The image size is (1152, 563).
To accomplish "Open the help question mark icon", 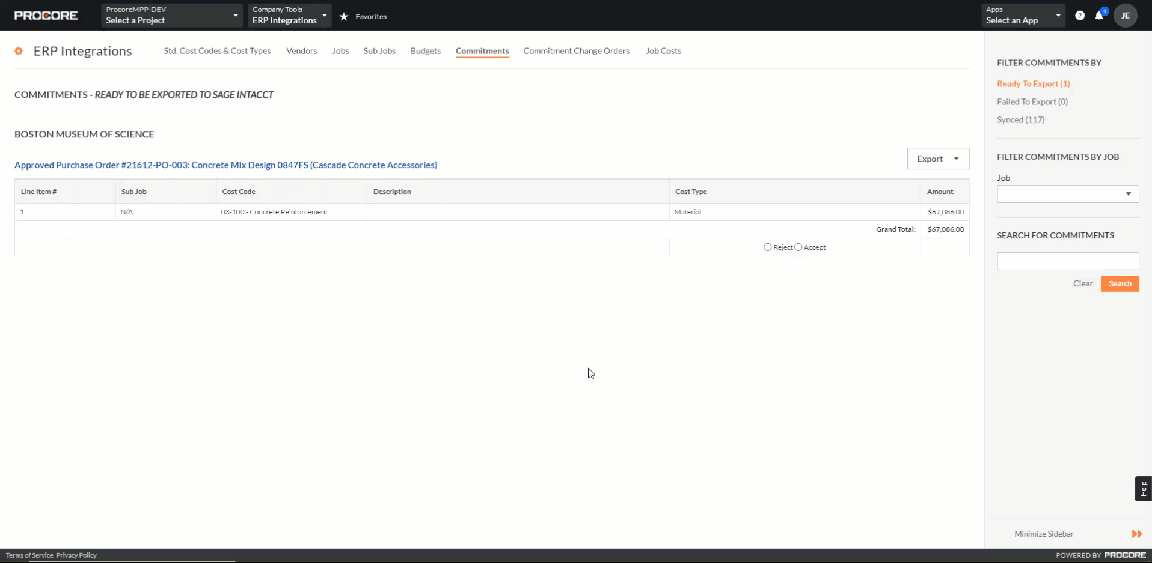I will 1080,16.
